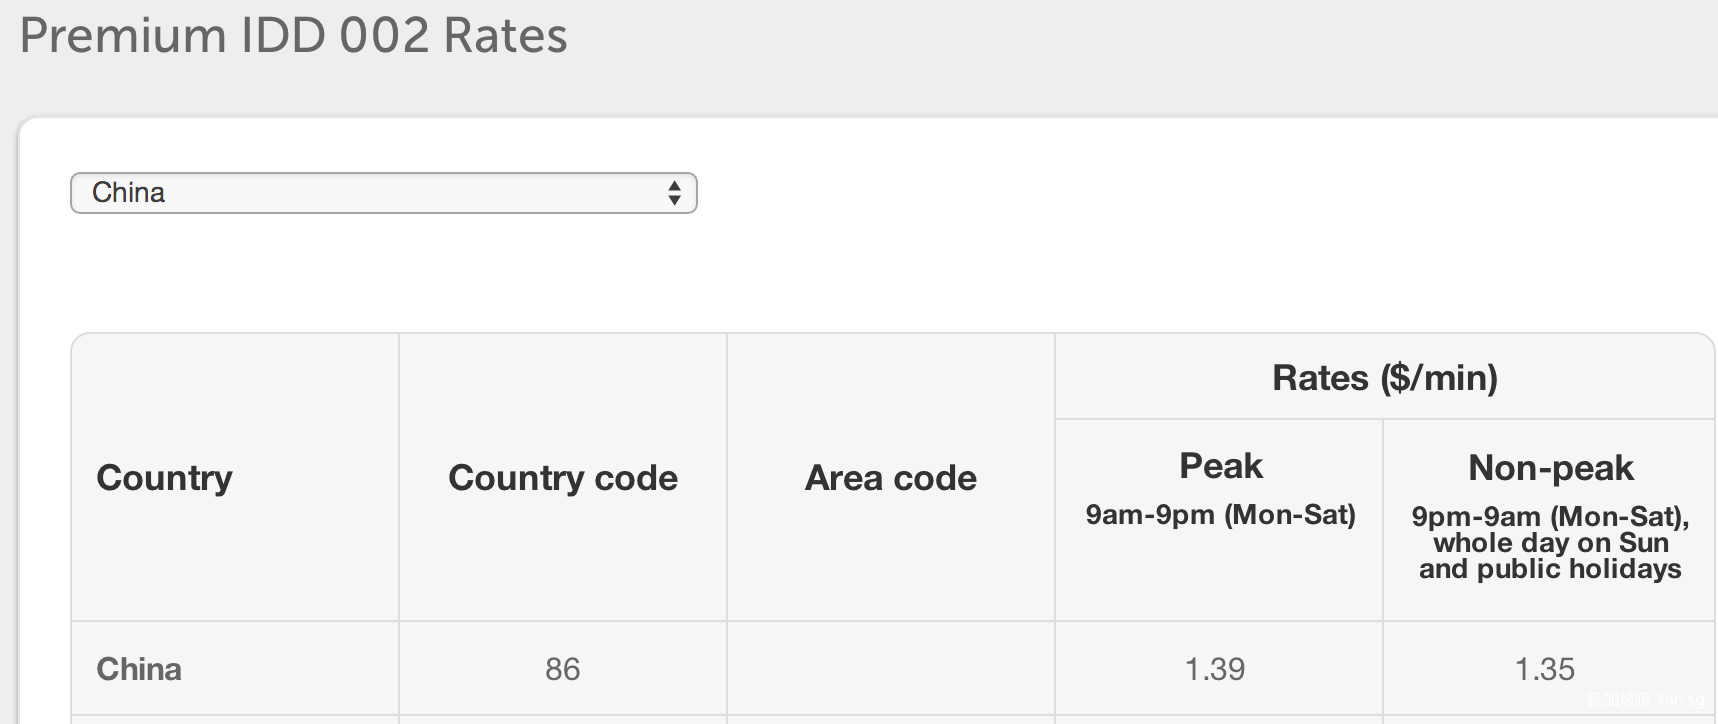This screenshot has width=1718, height=724.
Task: Click the non-peak rate value 1.35
Action: coord(1545,669)
